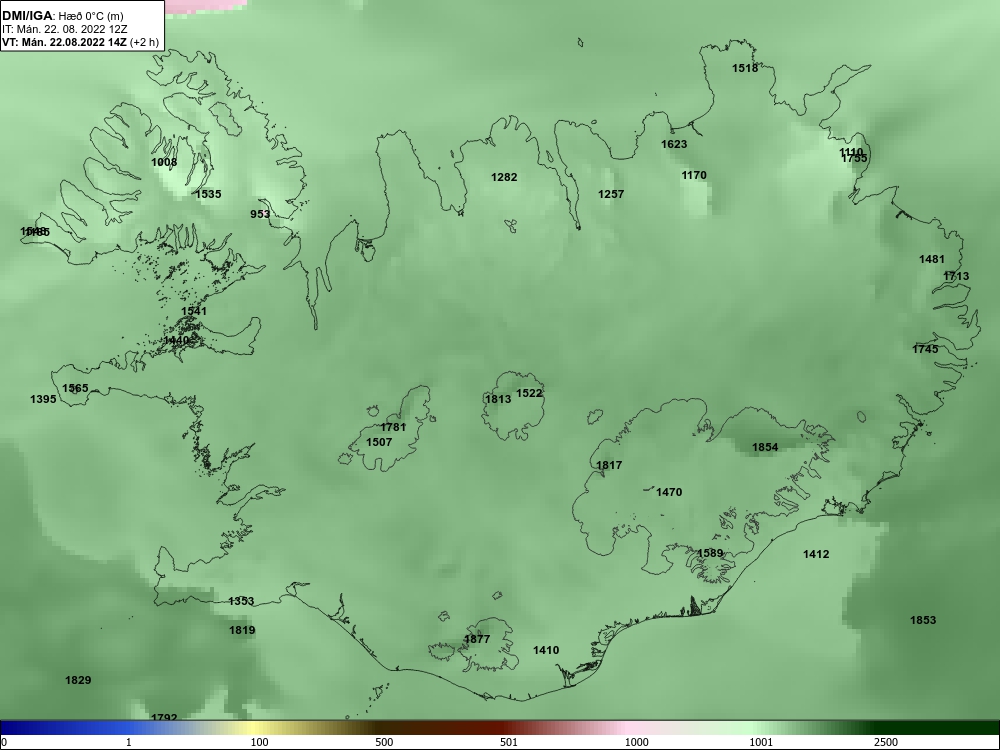Click the '1001' value on colour scale
The image size is (1000, 750).
pyautogui.click(x=761, y=742)
